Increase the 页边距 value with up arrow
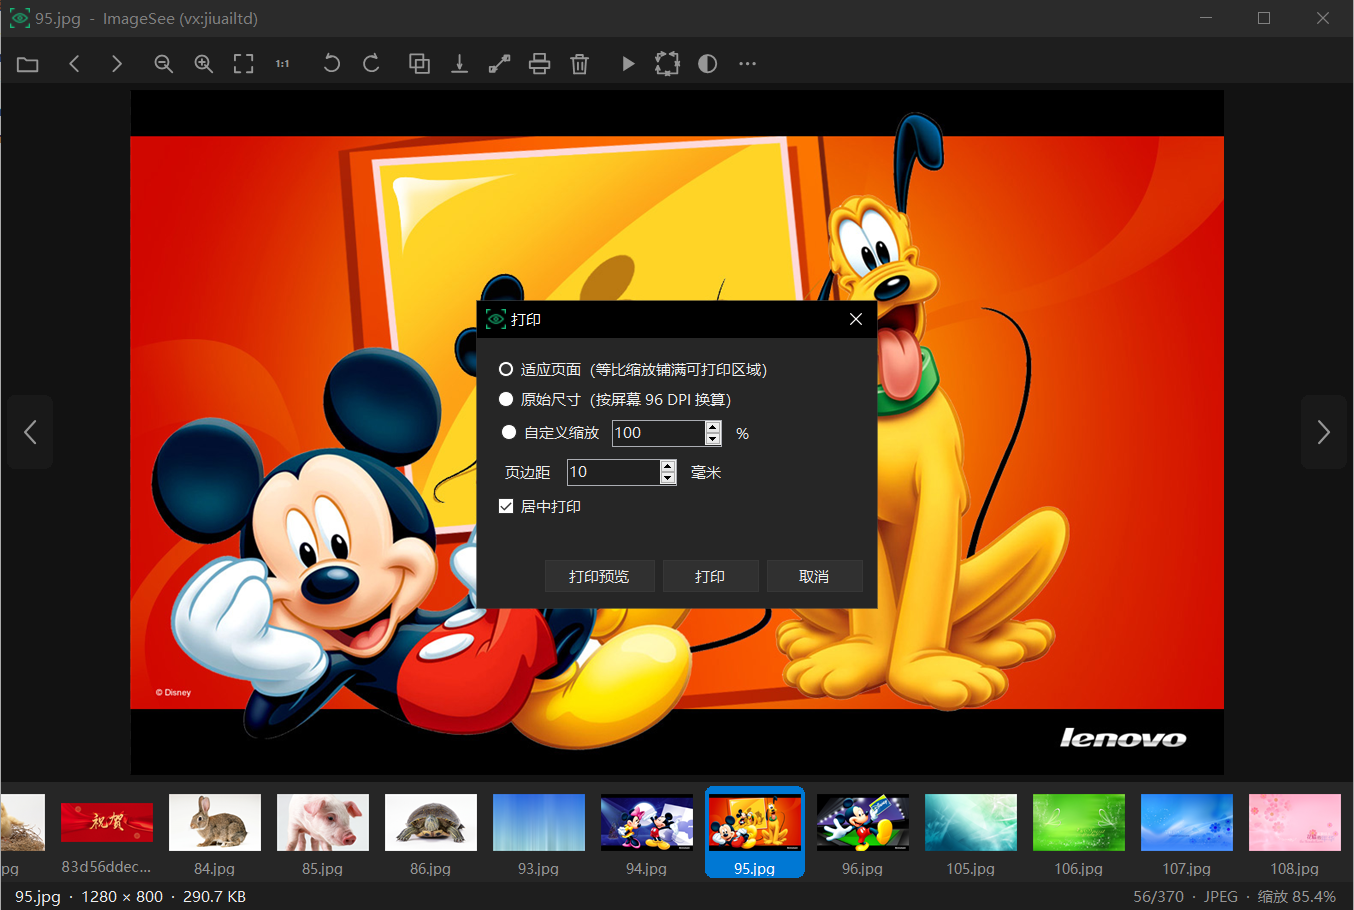The width and height of the screenshot is (1354, 910). click(x=668, y=466)
